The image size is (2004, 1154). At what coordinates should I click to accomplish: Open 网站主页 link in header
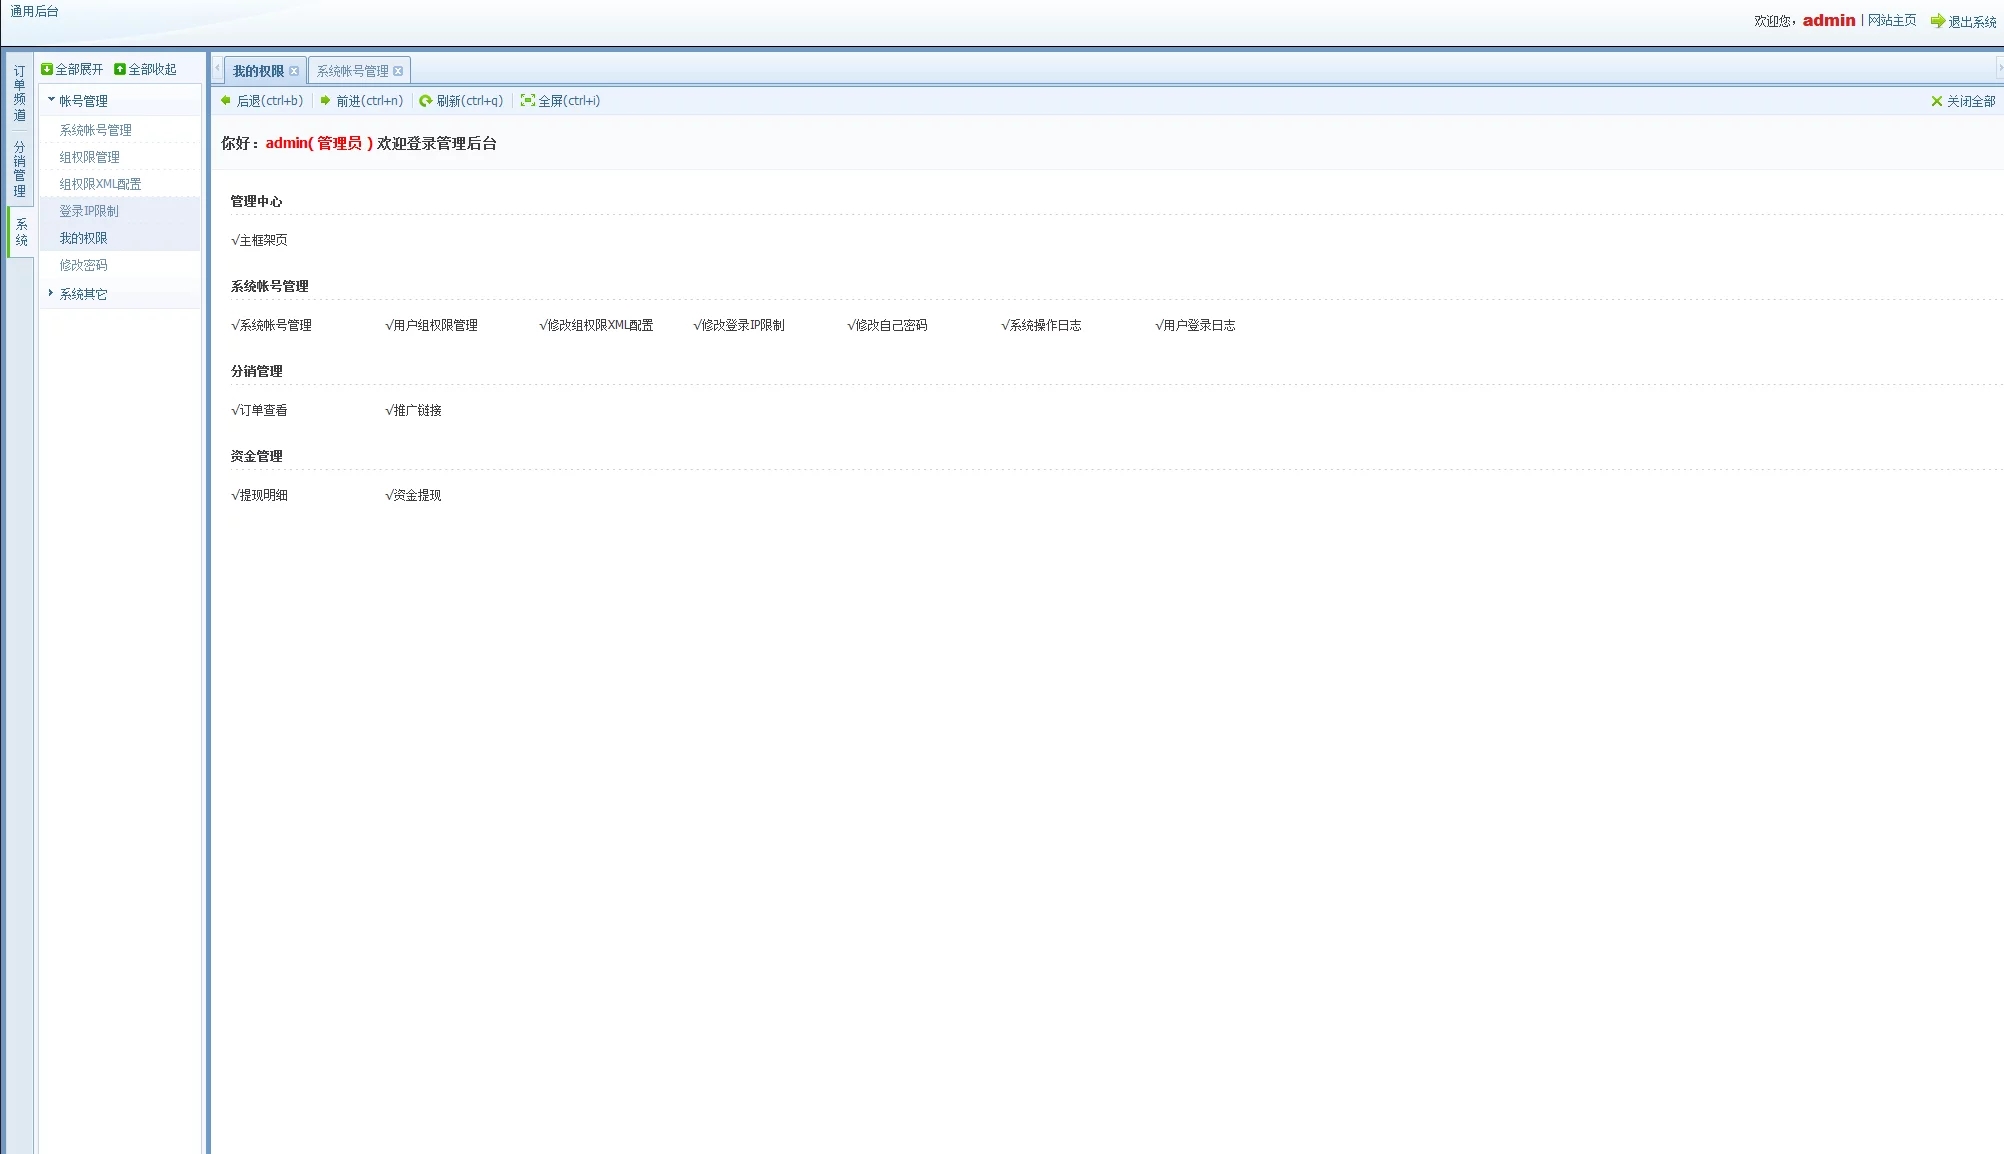(1891, 20)
